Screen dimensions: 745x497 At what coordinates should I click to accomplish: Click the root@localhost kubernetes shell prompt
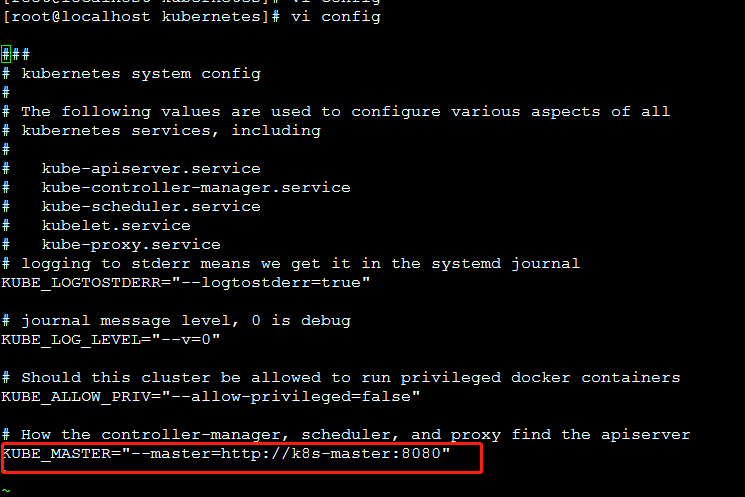(x=142, y=17)
